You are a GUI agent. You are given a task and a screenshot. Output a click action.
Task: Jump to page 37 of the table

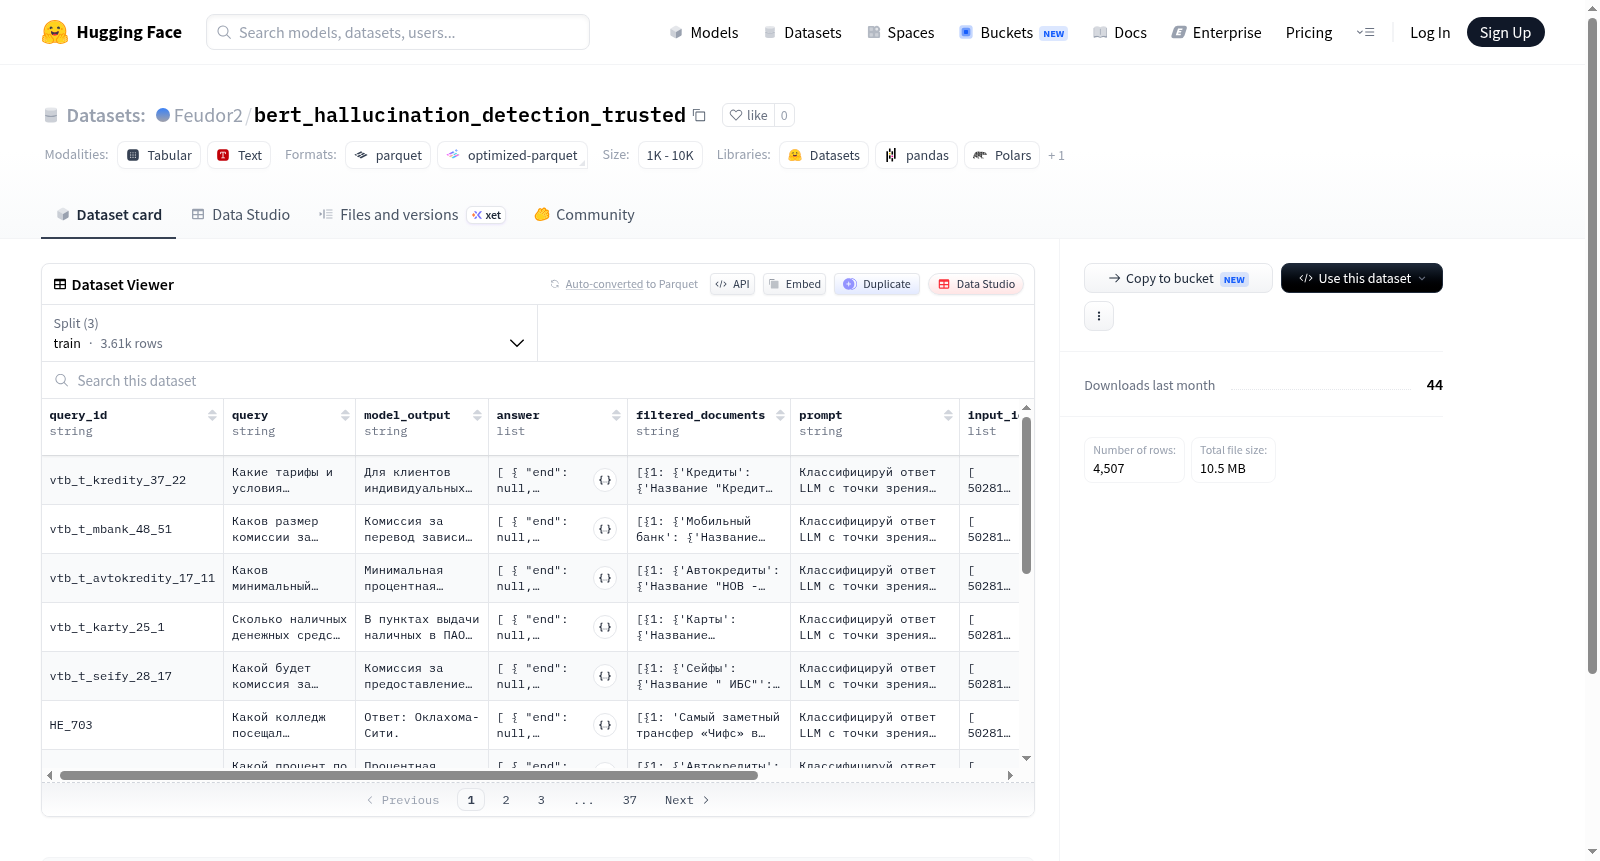click(630, 800)
